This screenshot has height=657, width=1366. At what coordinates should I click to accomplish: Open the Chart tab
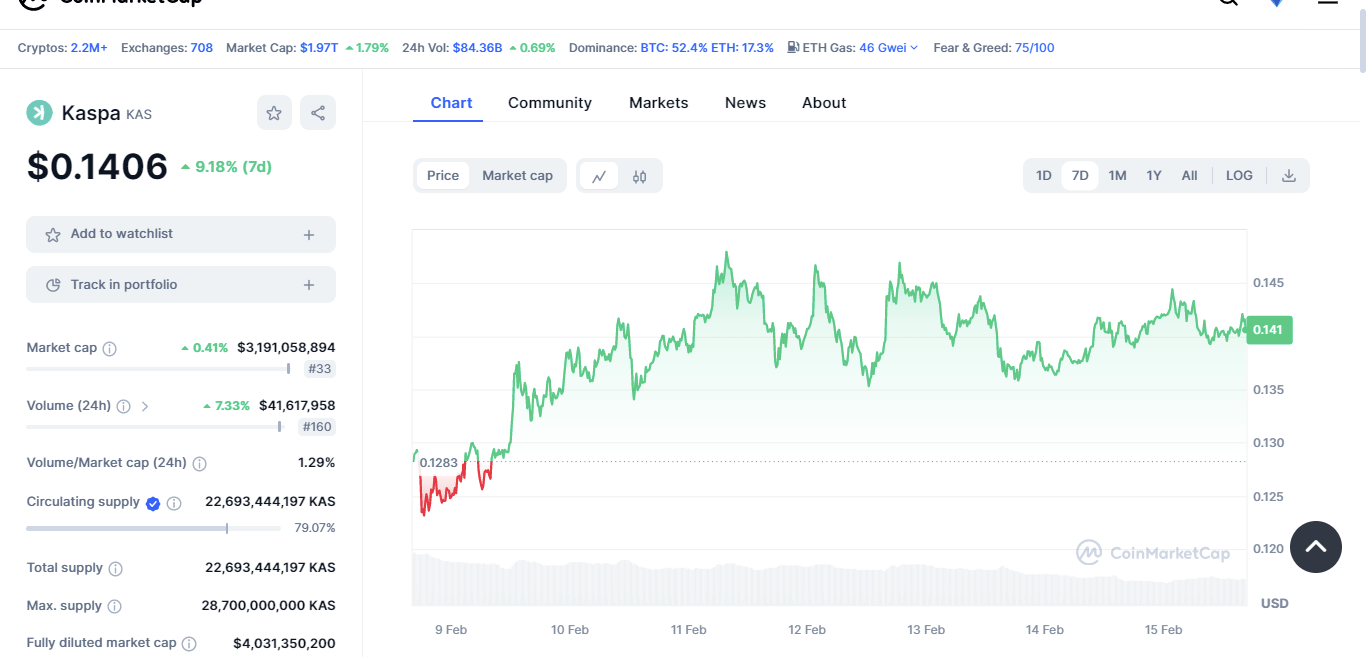(451, 103)
